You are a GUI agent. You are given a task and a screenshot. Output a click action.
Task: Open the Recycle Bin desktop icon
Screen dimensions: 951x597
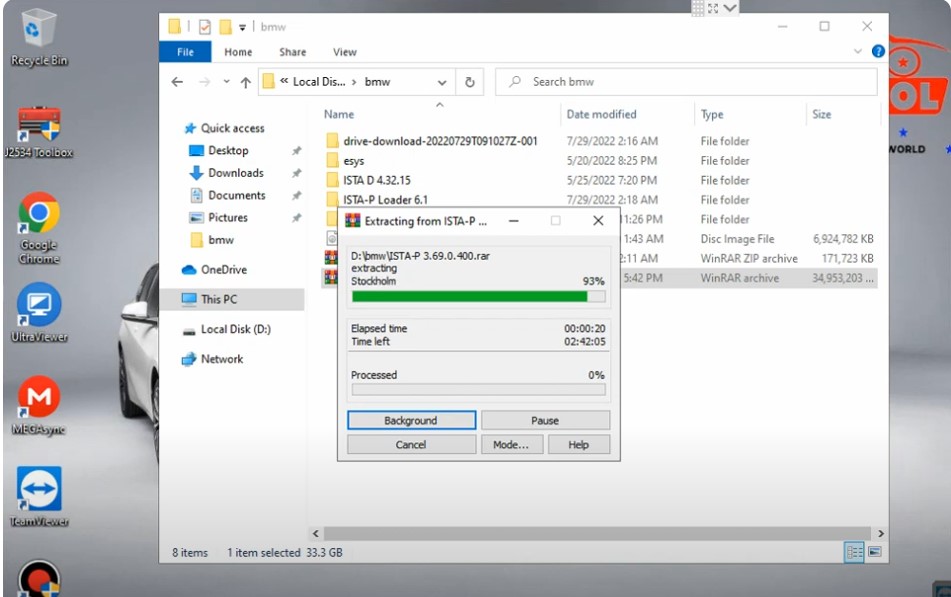click(x=38, y=32)
